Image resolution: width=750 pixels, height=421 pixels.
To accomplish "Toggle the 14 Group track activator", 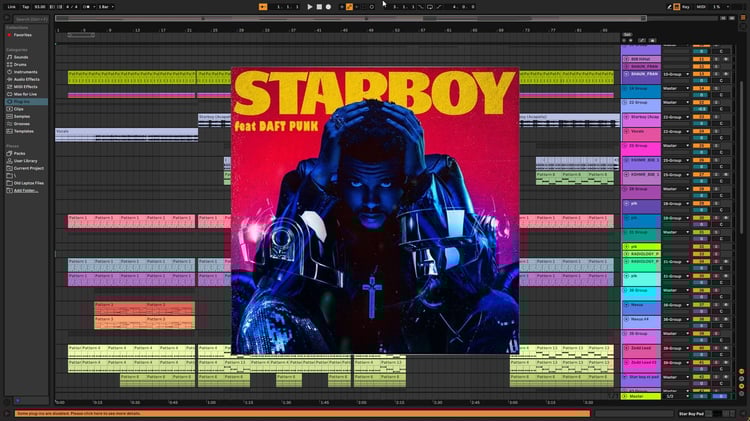I will [x=701, y=89].
